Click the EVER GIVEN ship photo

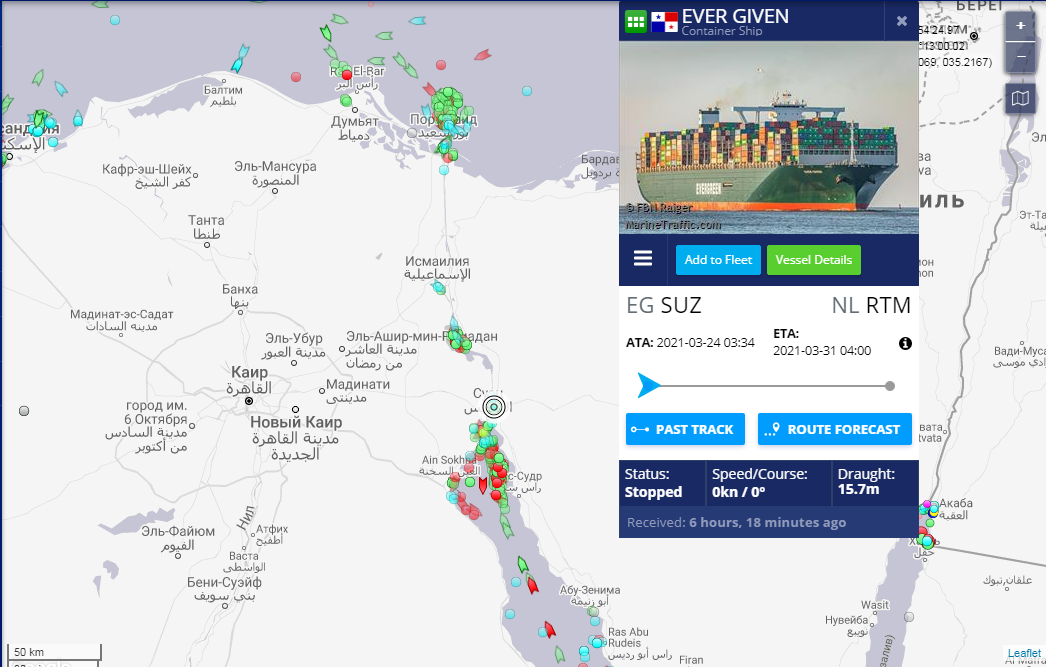pos(768,137)
